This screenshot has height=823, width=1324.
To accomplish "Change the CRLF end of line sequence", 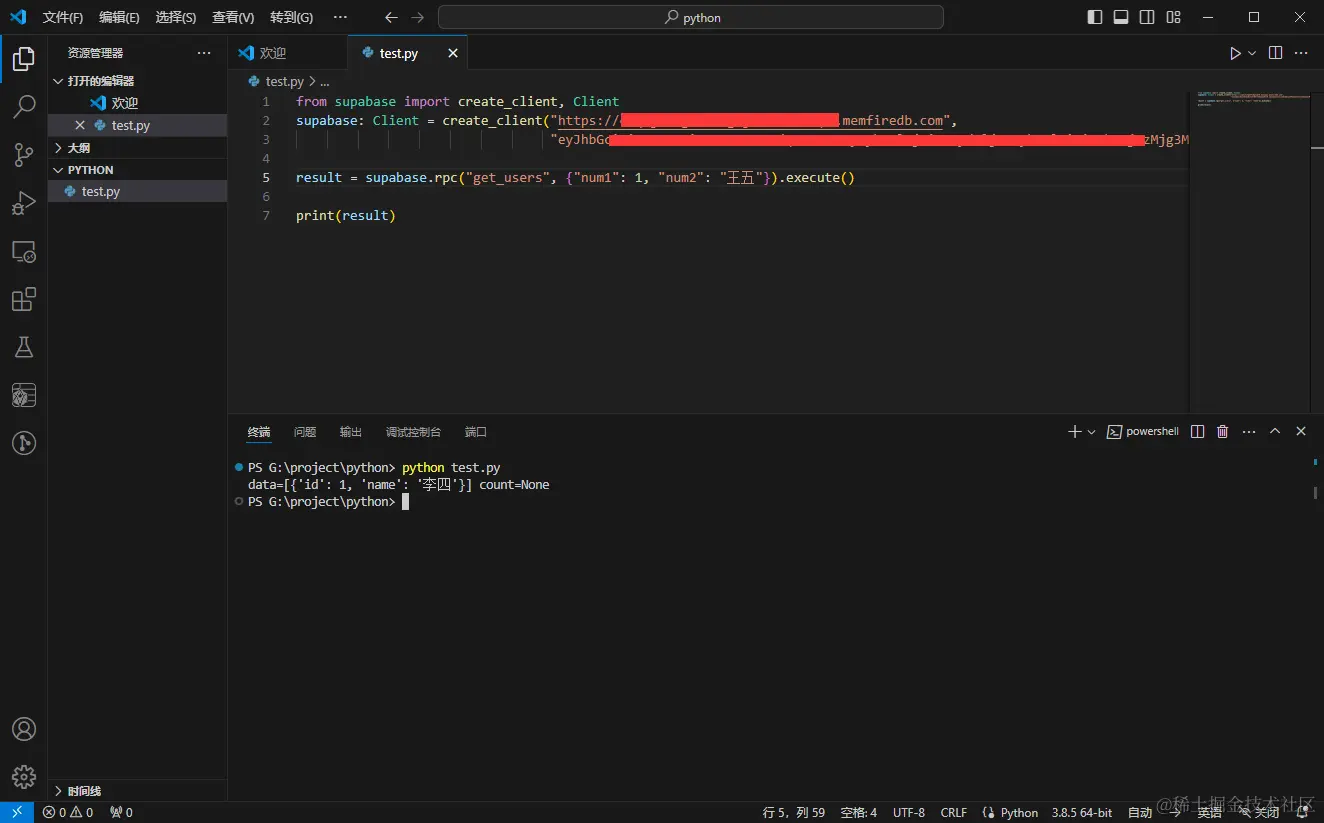I will point(954,812).
